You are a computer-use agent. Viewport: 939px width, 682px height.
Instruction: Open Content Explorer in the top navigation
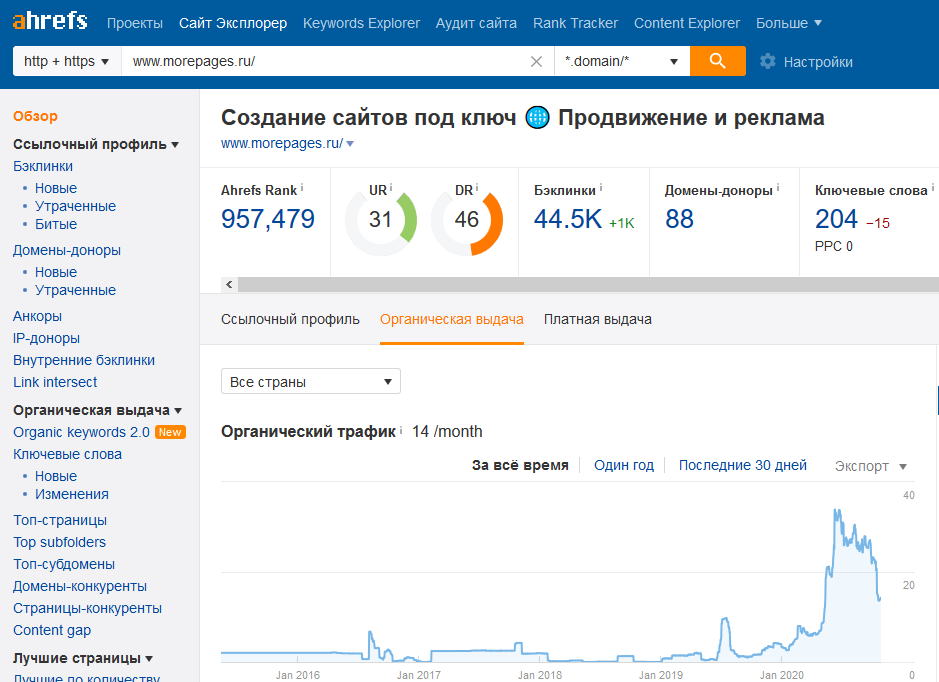[687, 23]
